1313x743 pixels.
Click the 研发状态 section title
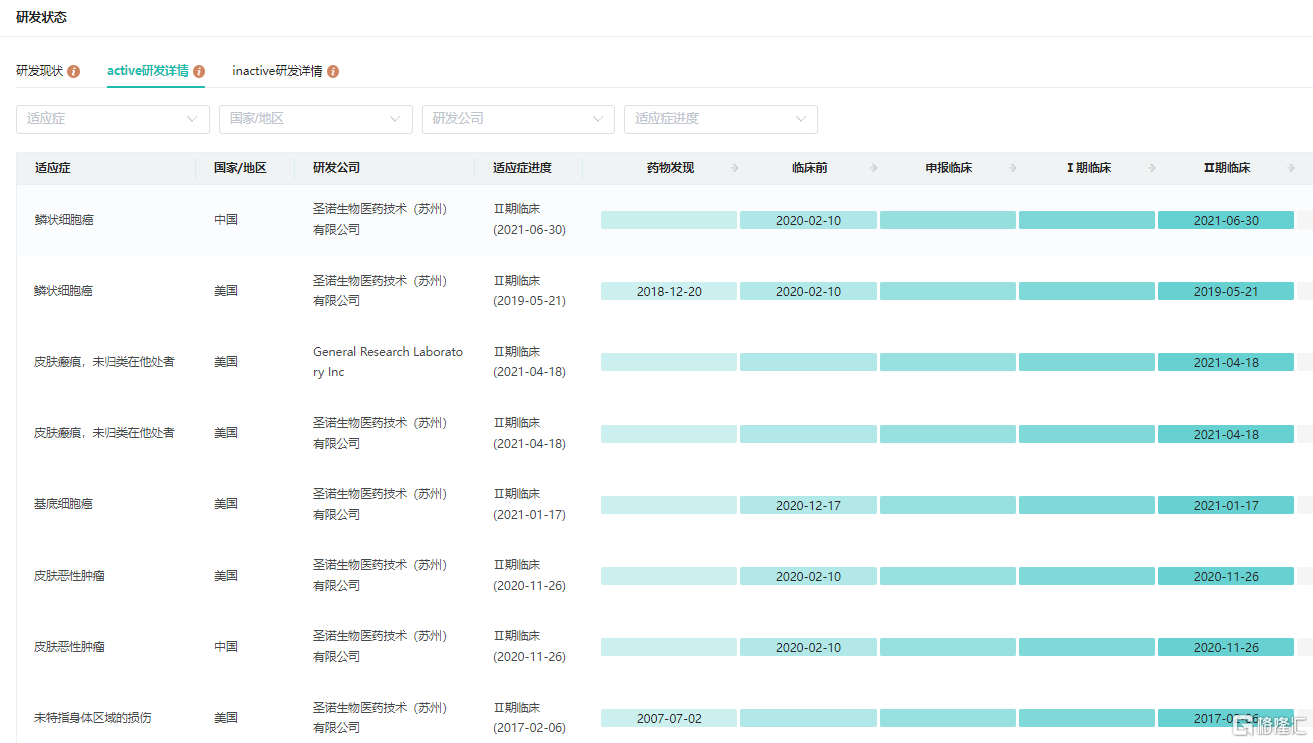point(41,17)
